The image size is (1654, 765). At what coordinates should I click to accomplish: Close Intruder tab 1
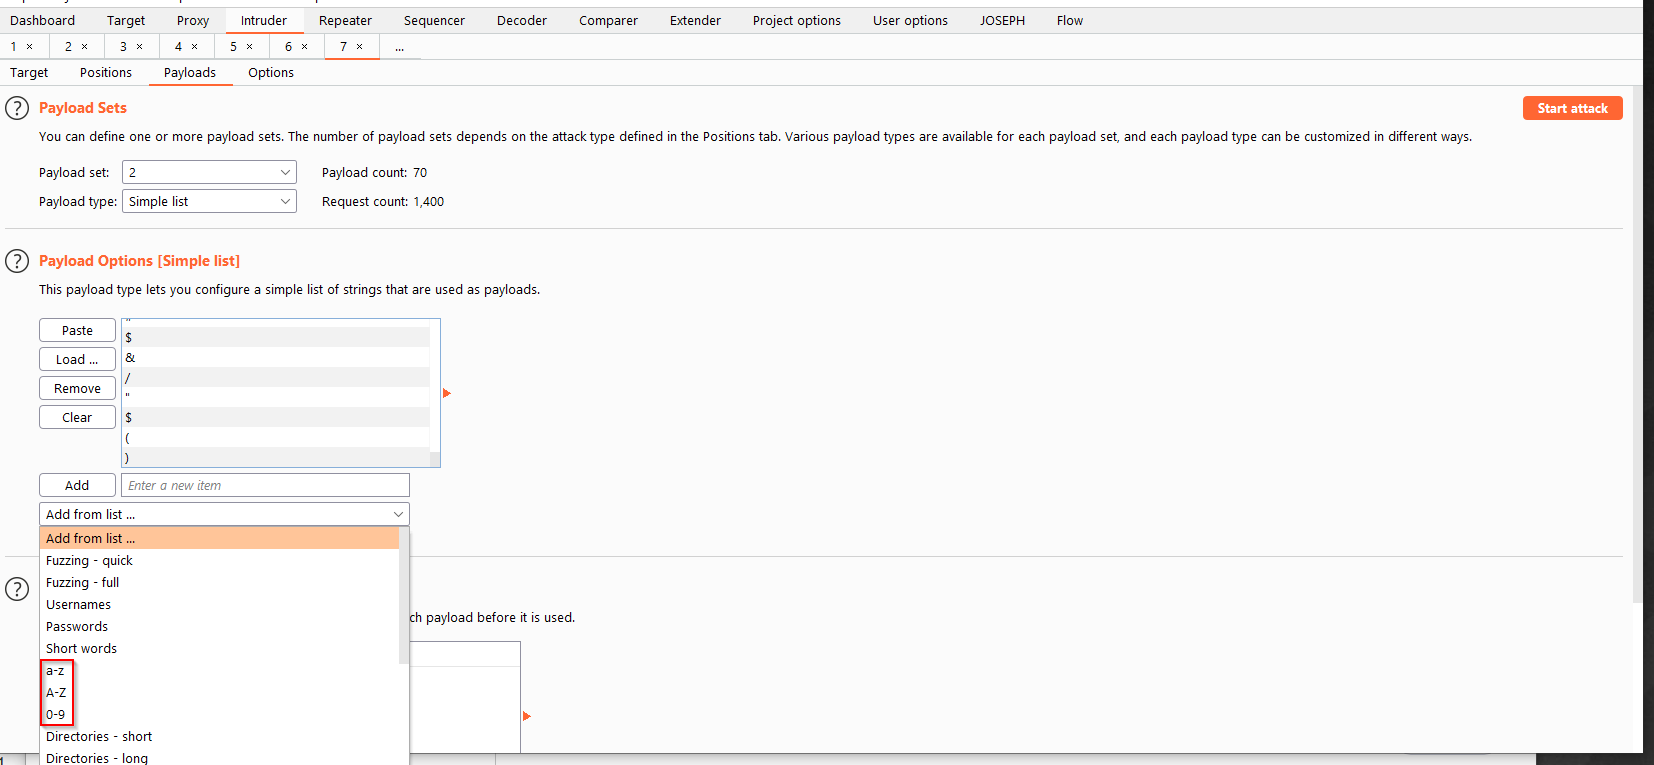(30, 47)
